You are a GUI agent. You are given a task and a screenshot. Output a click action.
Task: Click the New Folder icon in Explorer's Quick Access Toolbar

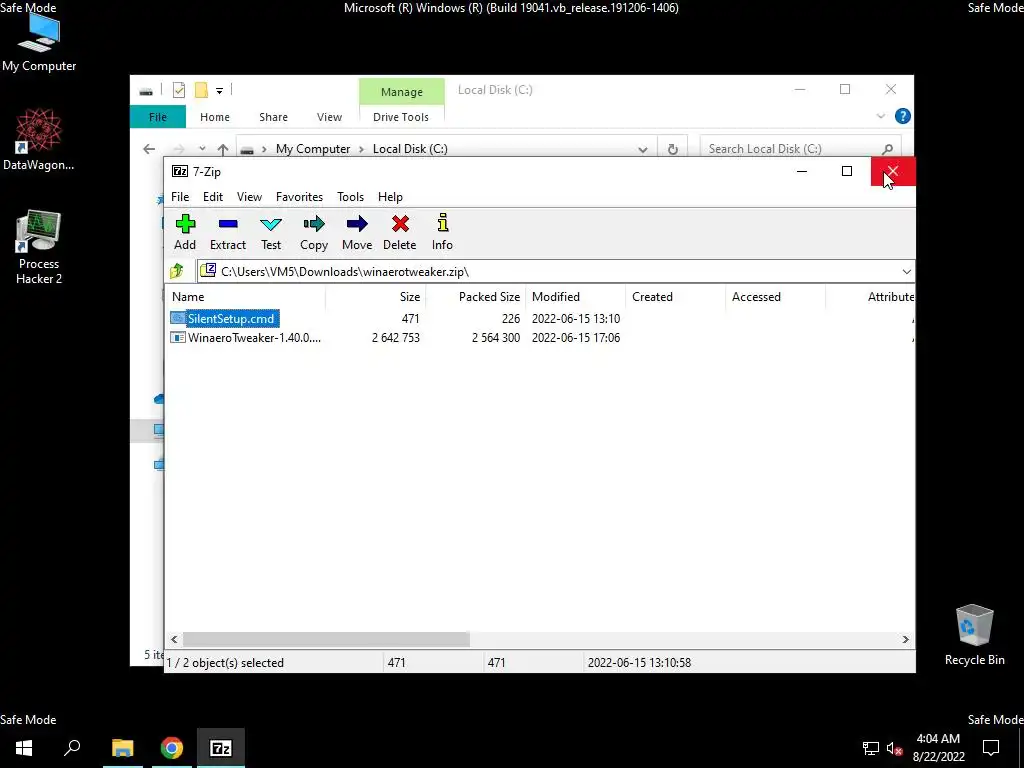click(201, 90)
